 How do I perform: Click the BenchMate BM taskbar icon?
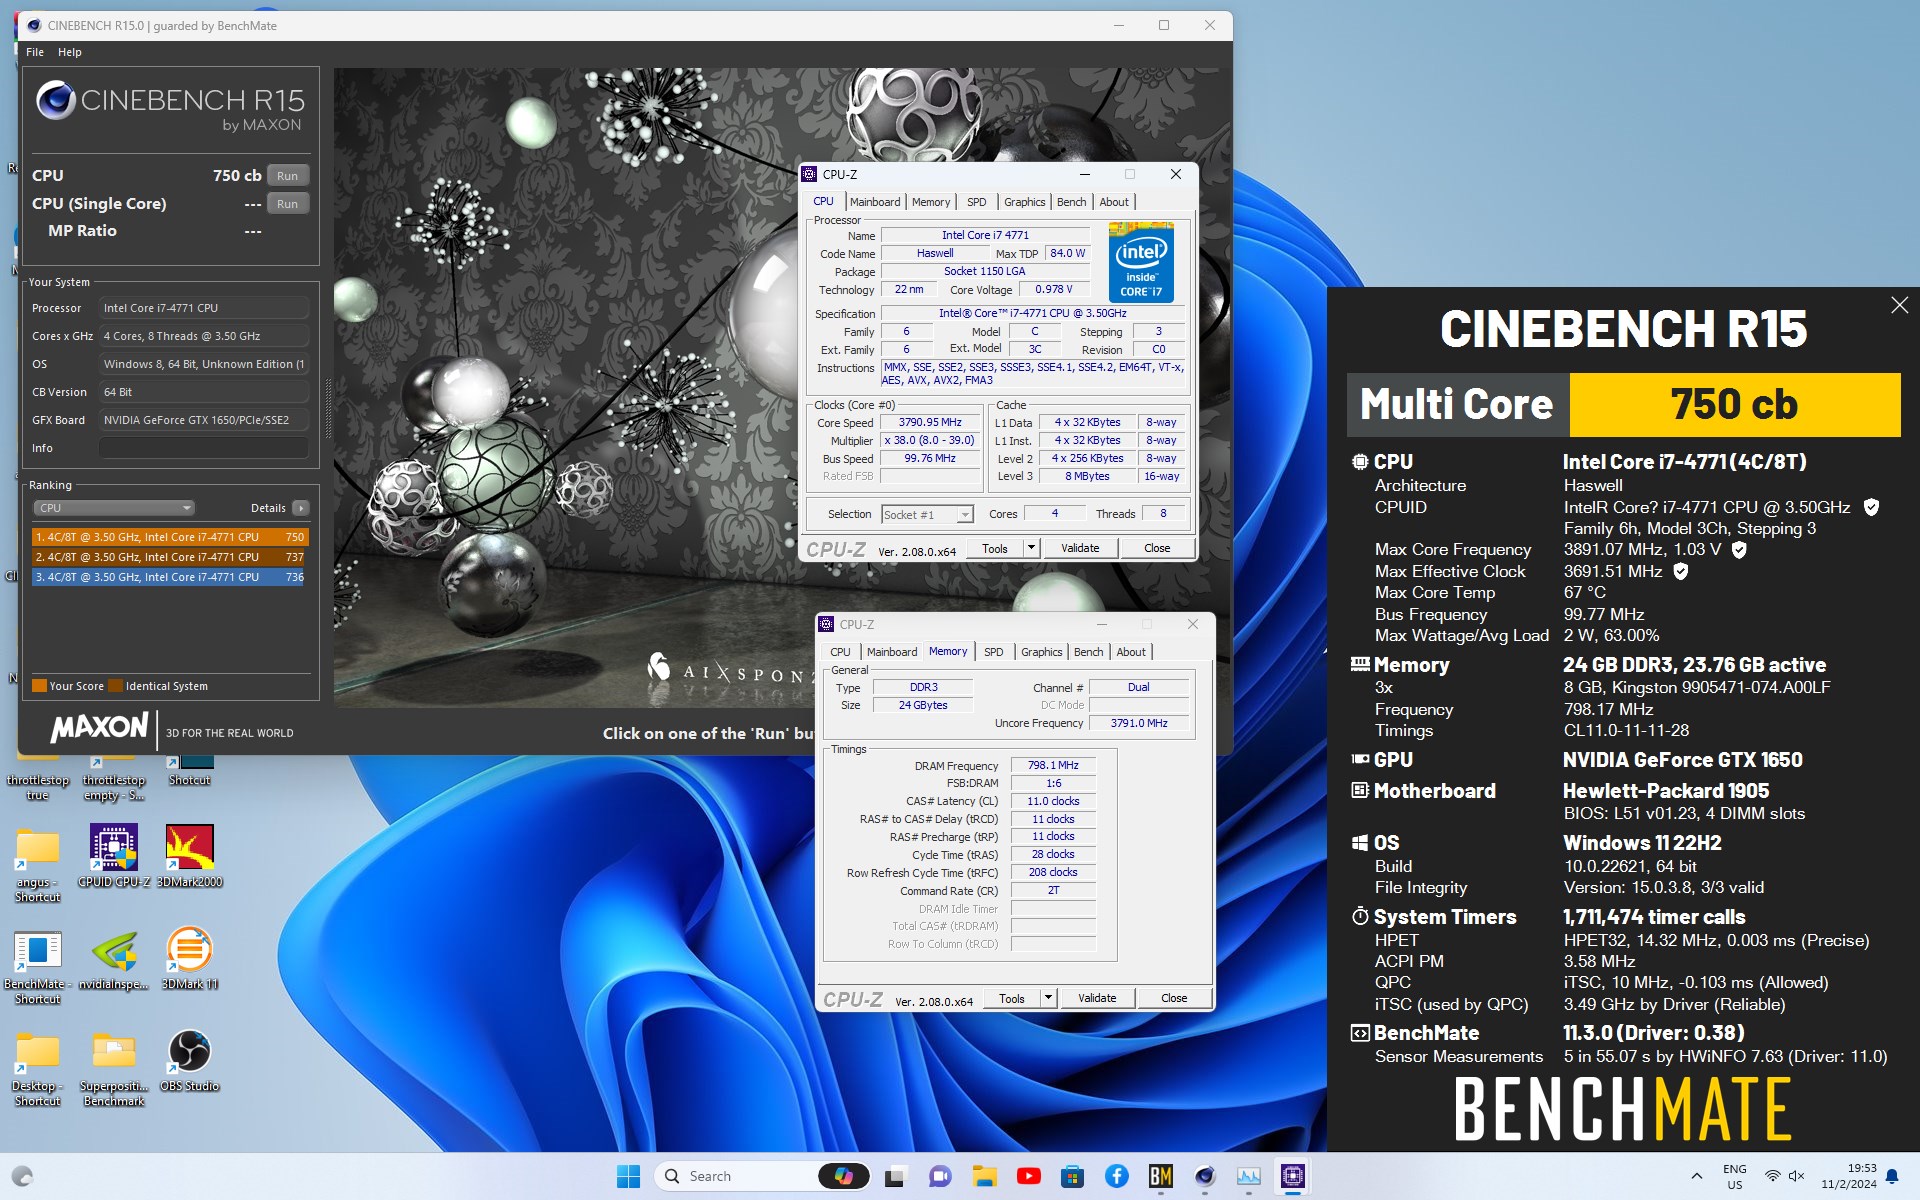(x=1161, y=1176)
